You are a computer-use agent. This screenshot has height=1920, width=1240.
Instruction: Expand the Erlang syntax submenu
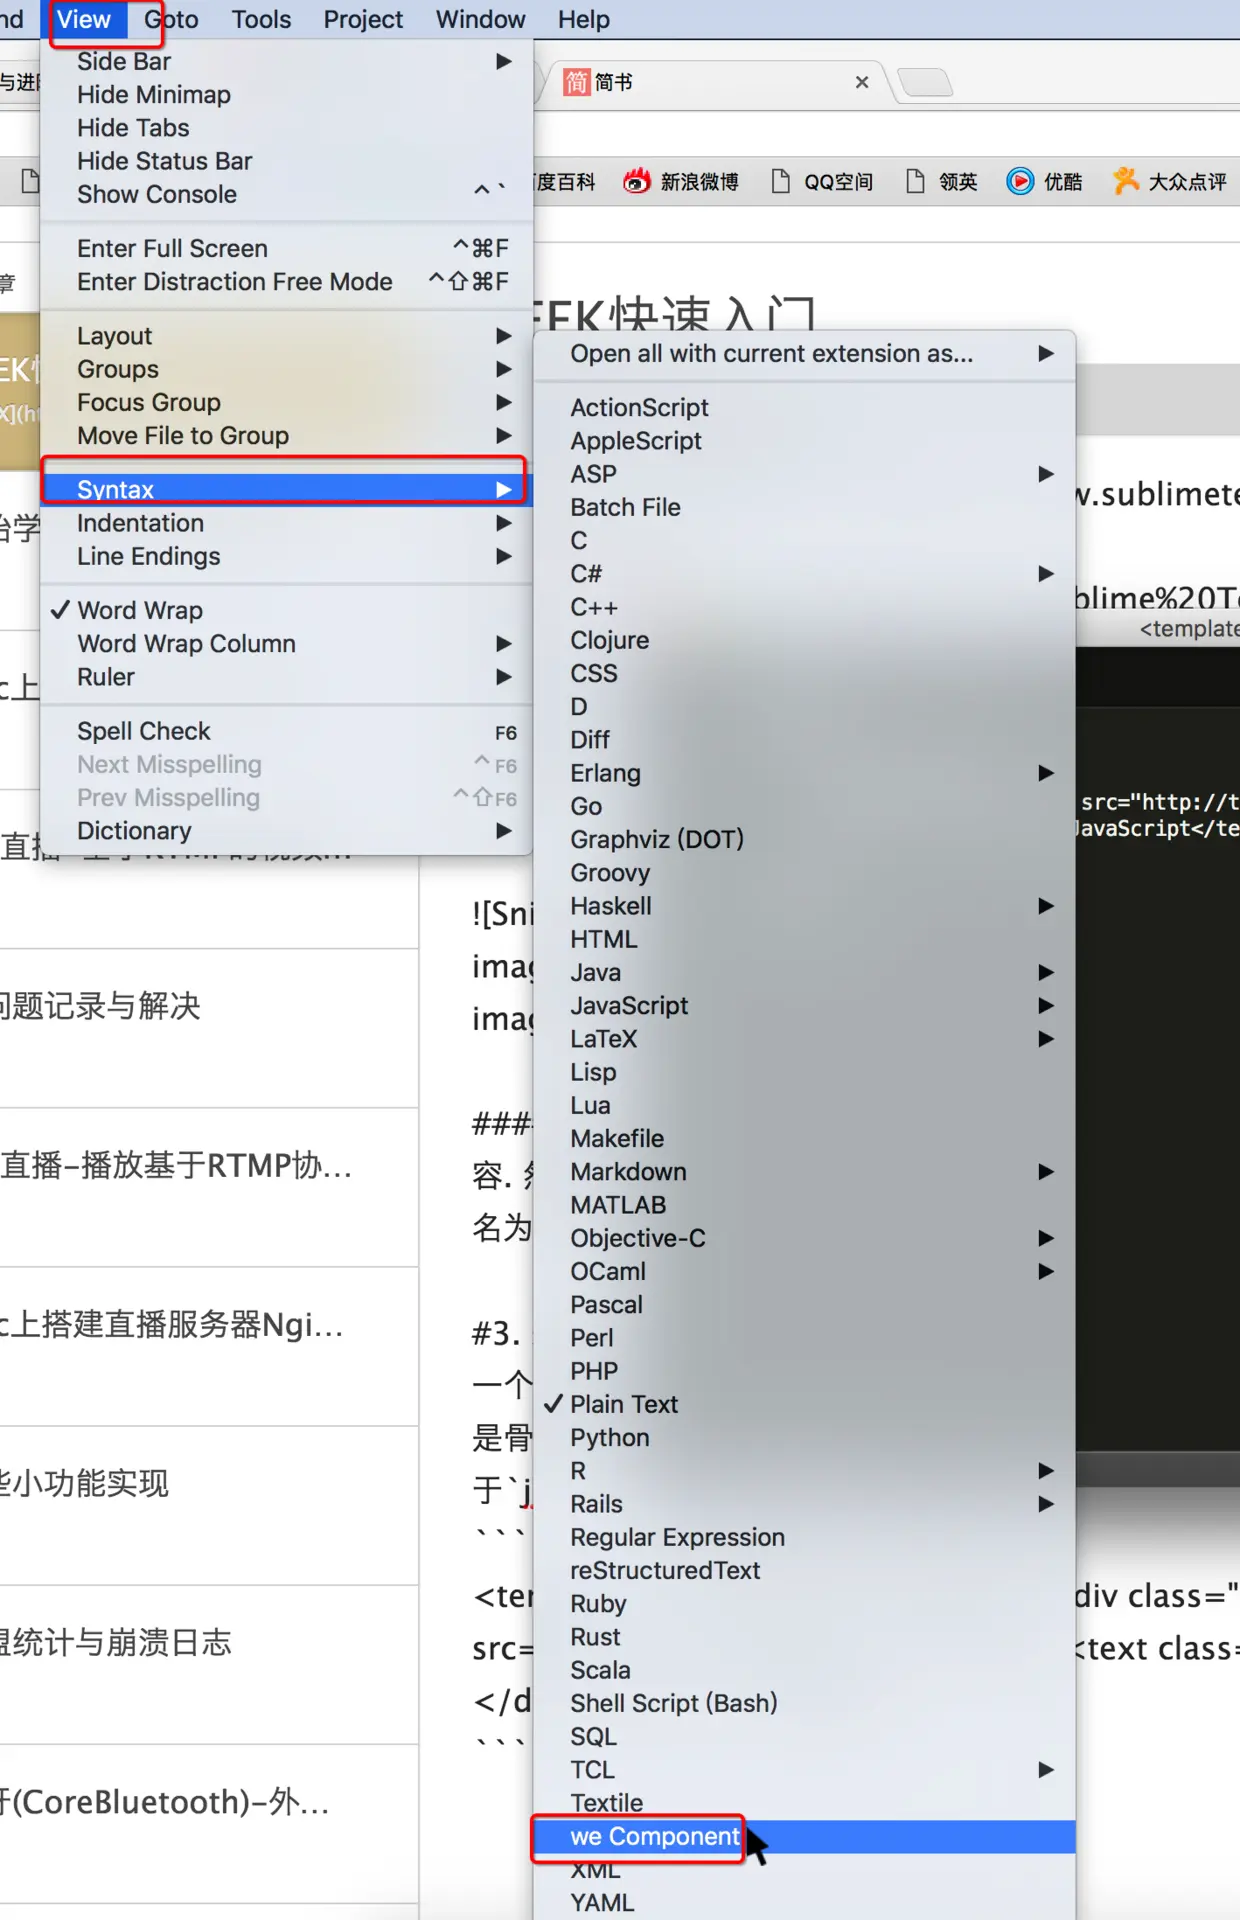805,773
